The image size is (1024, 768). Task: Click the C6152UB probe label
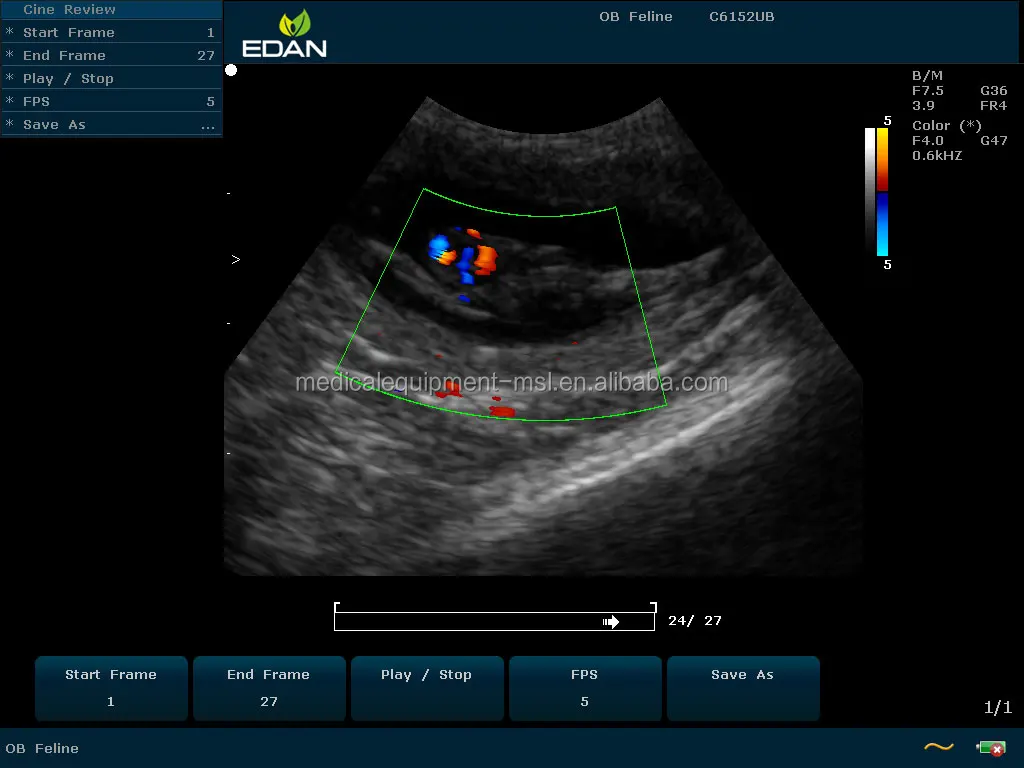click(x=740, y=16)
